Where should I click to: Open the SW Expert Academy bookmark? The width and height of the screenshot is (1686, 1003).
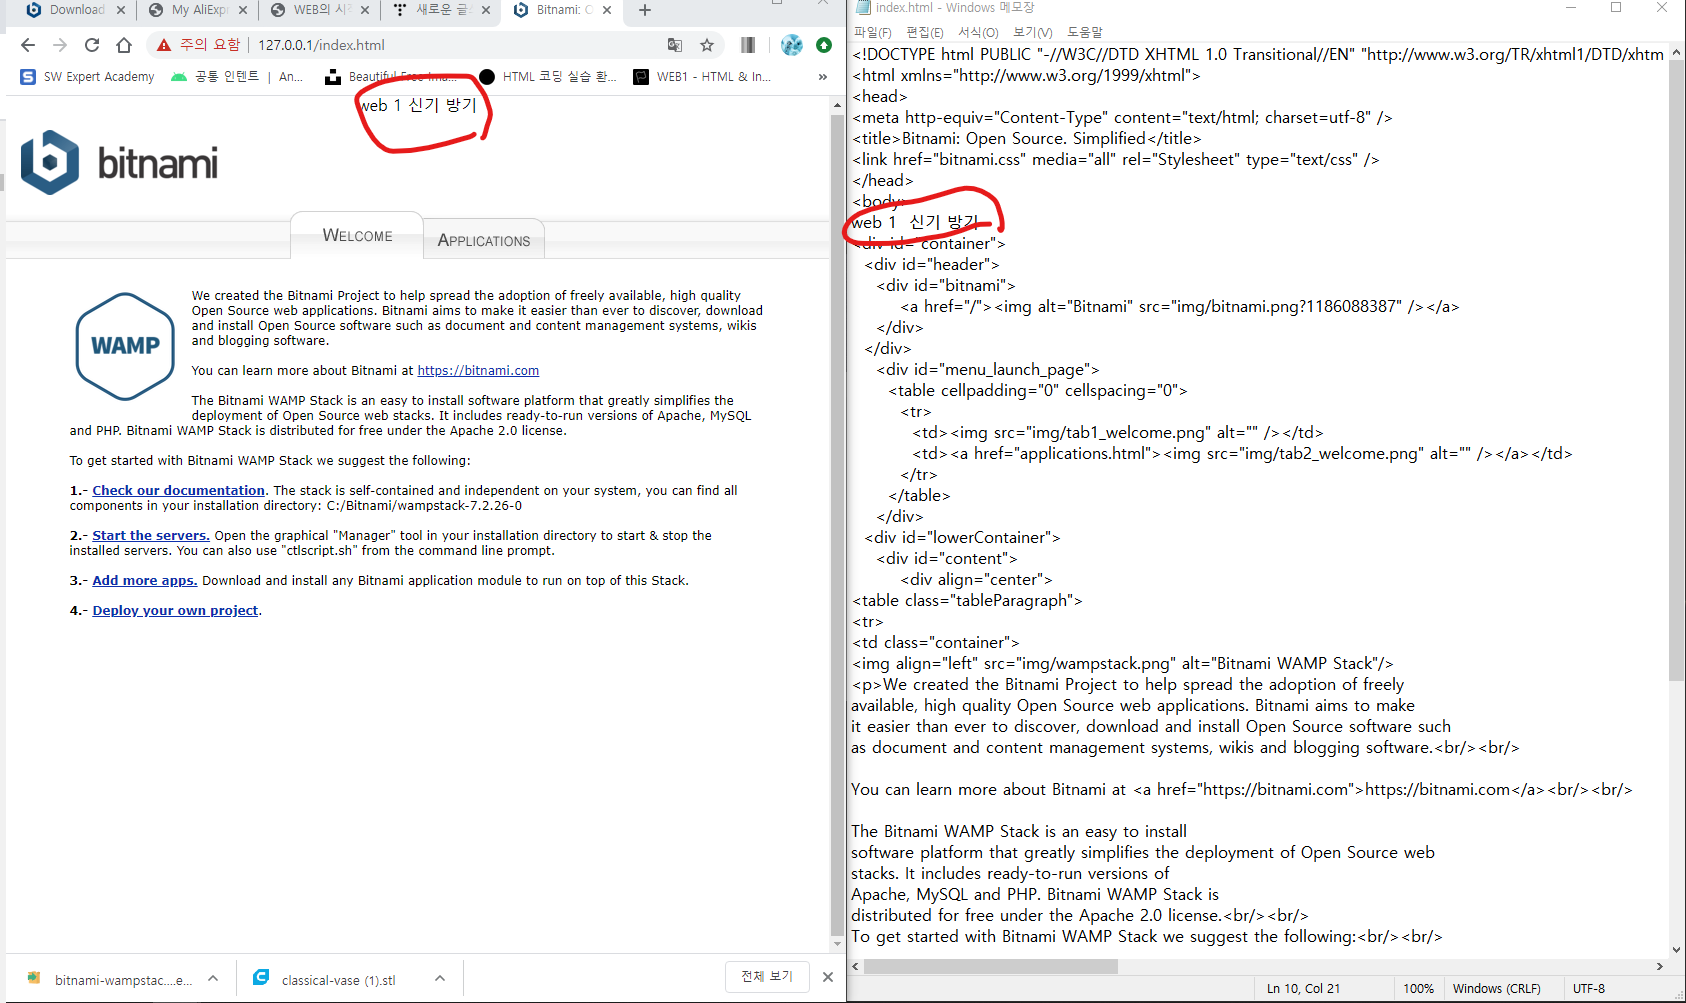87,77
